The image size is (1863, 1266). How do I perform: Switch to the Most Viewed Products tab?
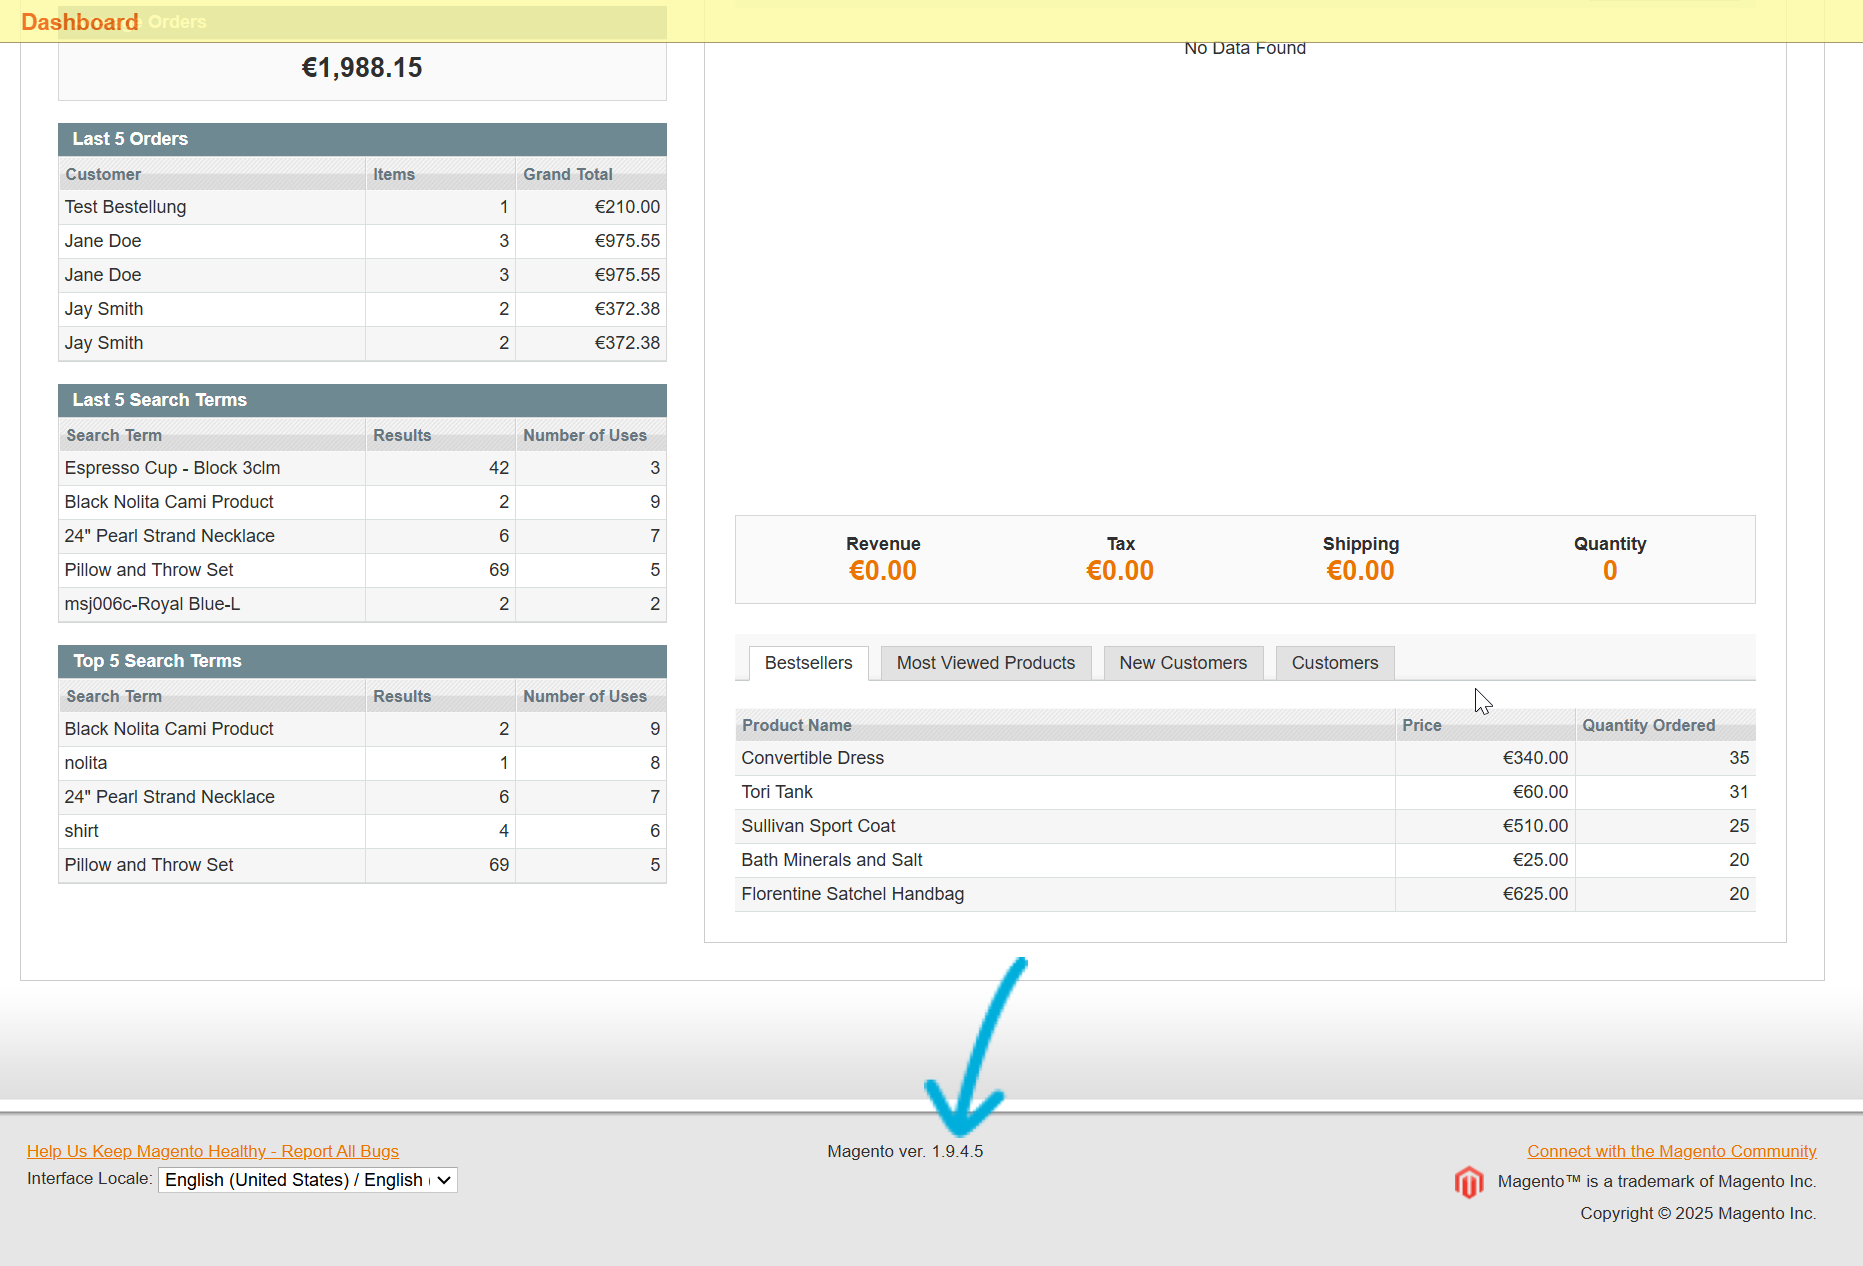[985, 662]
